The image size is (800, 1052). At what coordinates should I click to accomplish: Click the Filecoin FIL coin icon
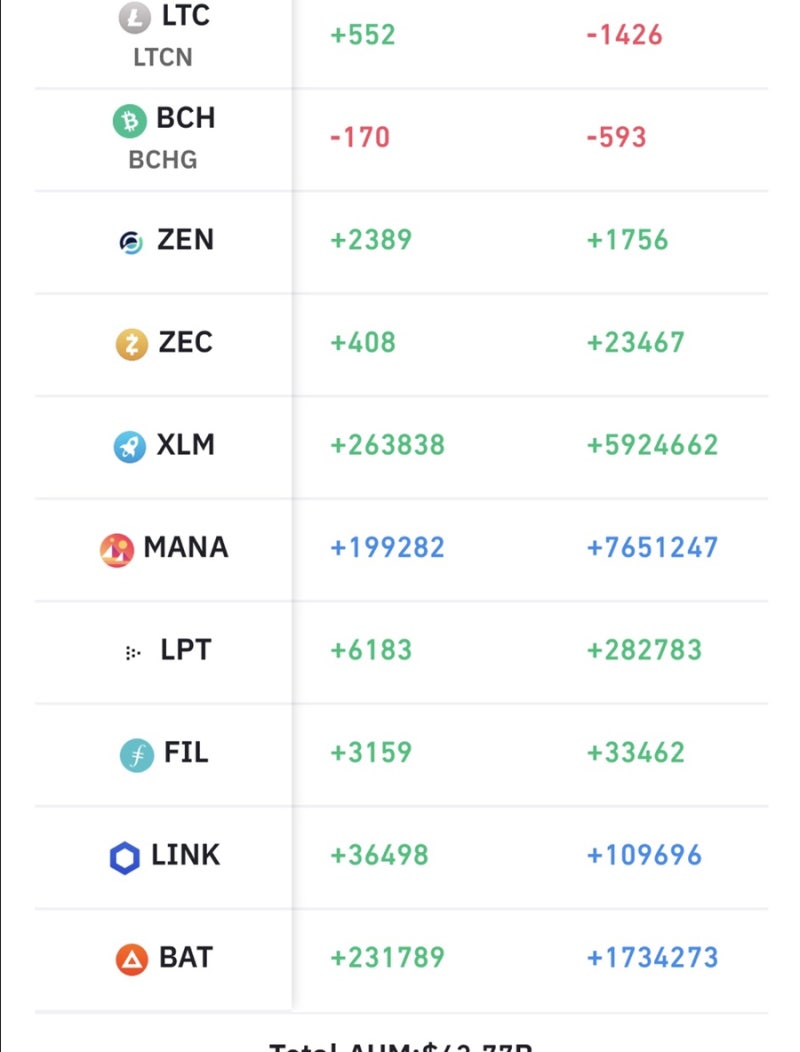[137, 754]
